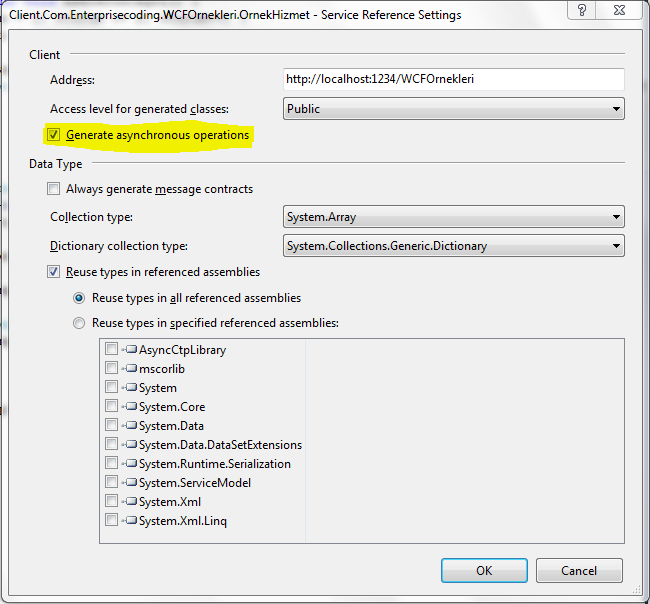
Task: Check the System.ServiceModel checkbox
Action: pos(112,482)
